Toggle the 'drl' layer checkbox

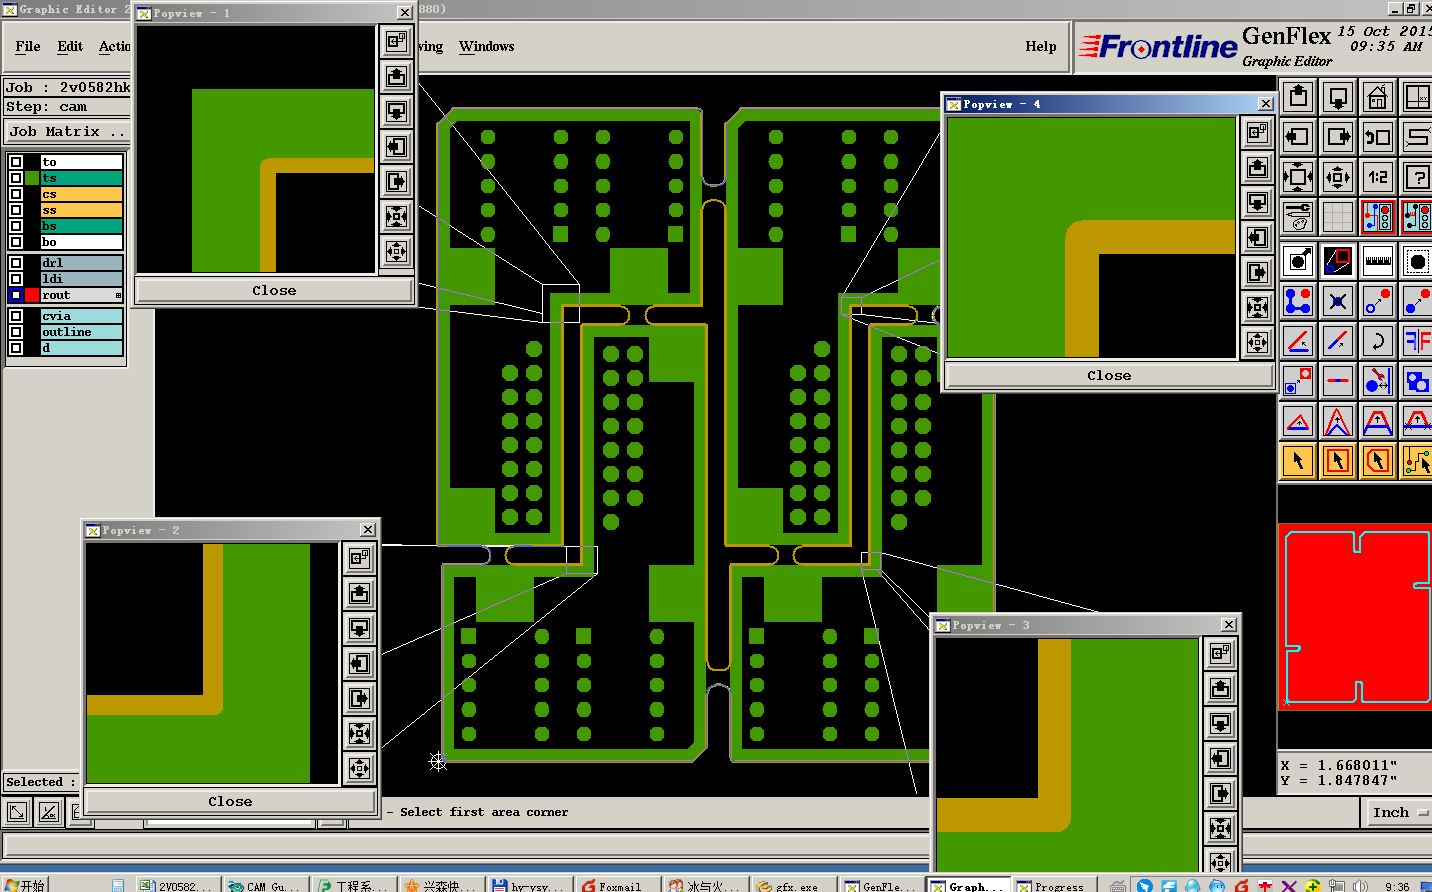coord(16,262)
